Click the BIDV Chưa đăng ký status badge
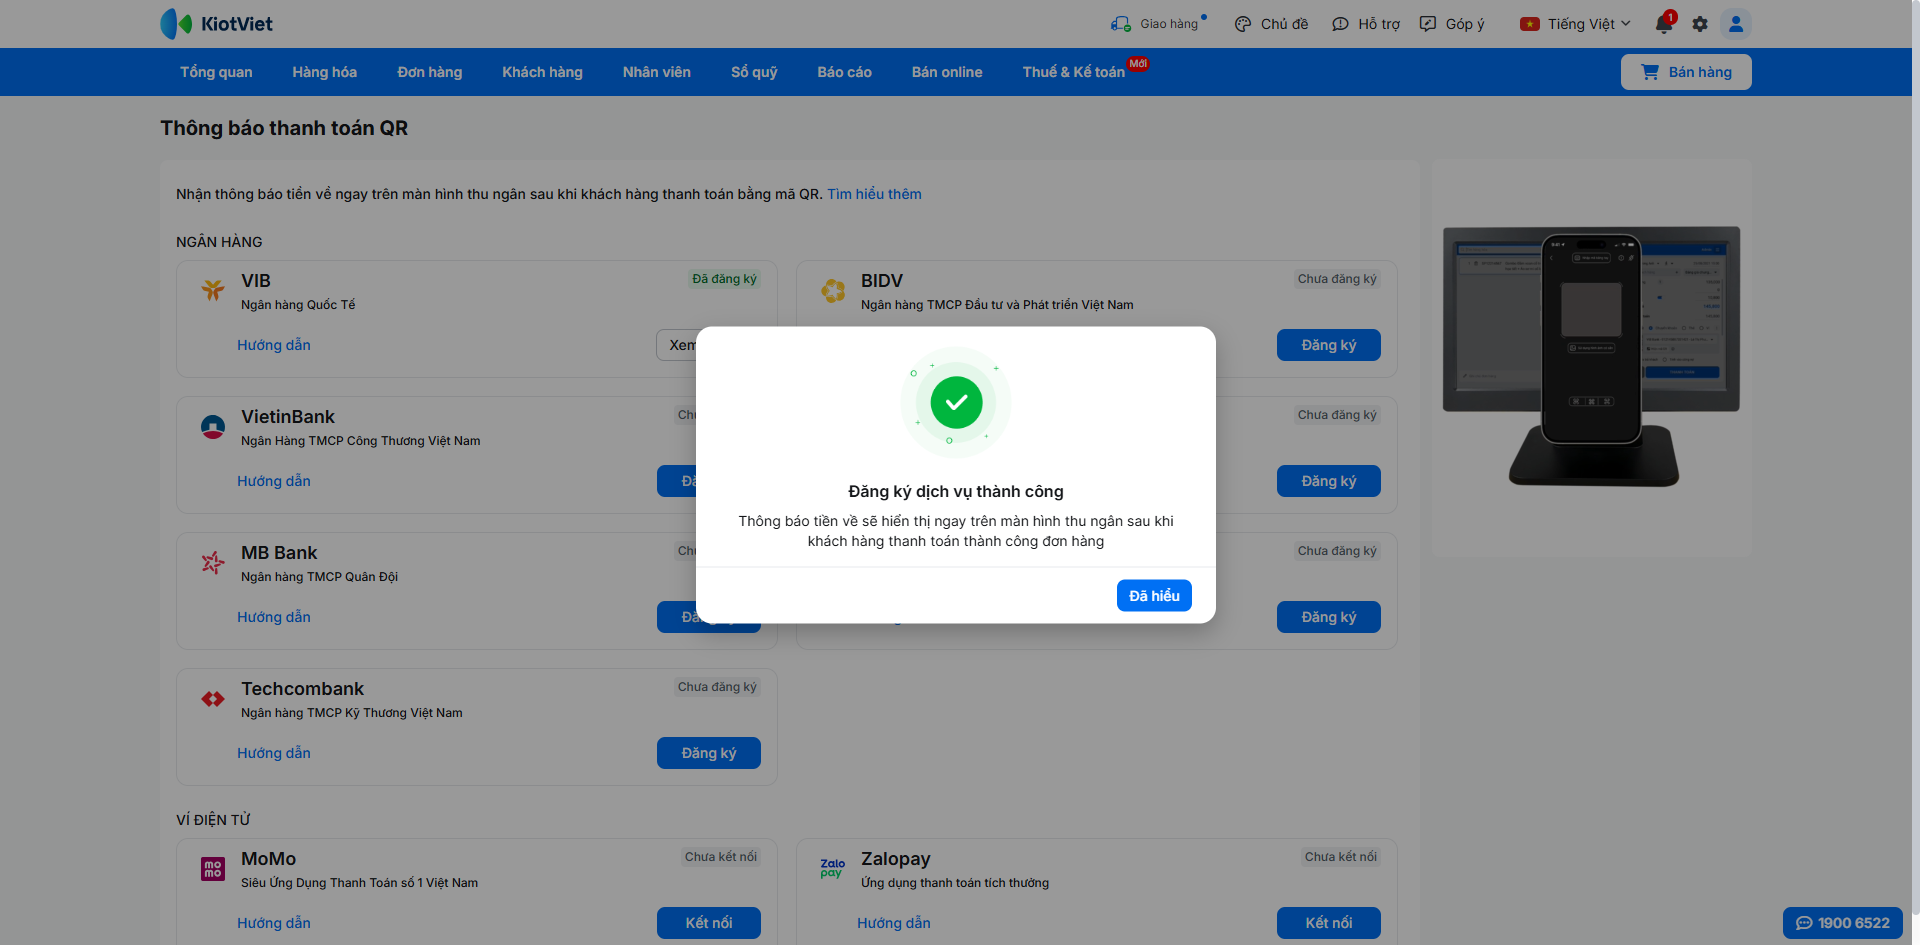This screenshot has height=945, width=1920. pyautogui.click(x=1337, y=279)
